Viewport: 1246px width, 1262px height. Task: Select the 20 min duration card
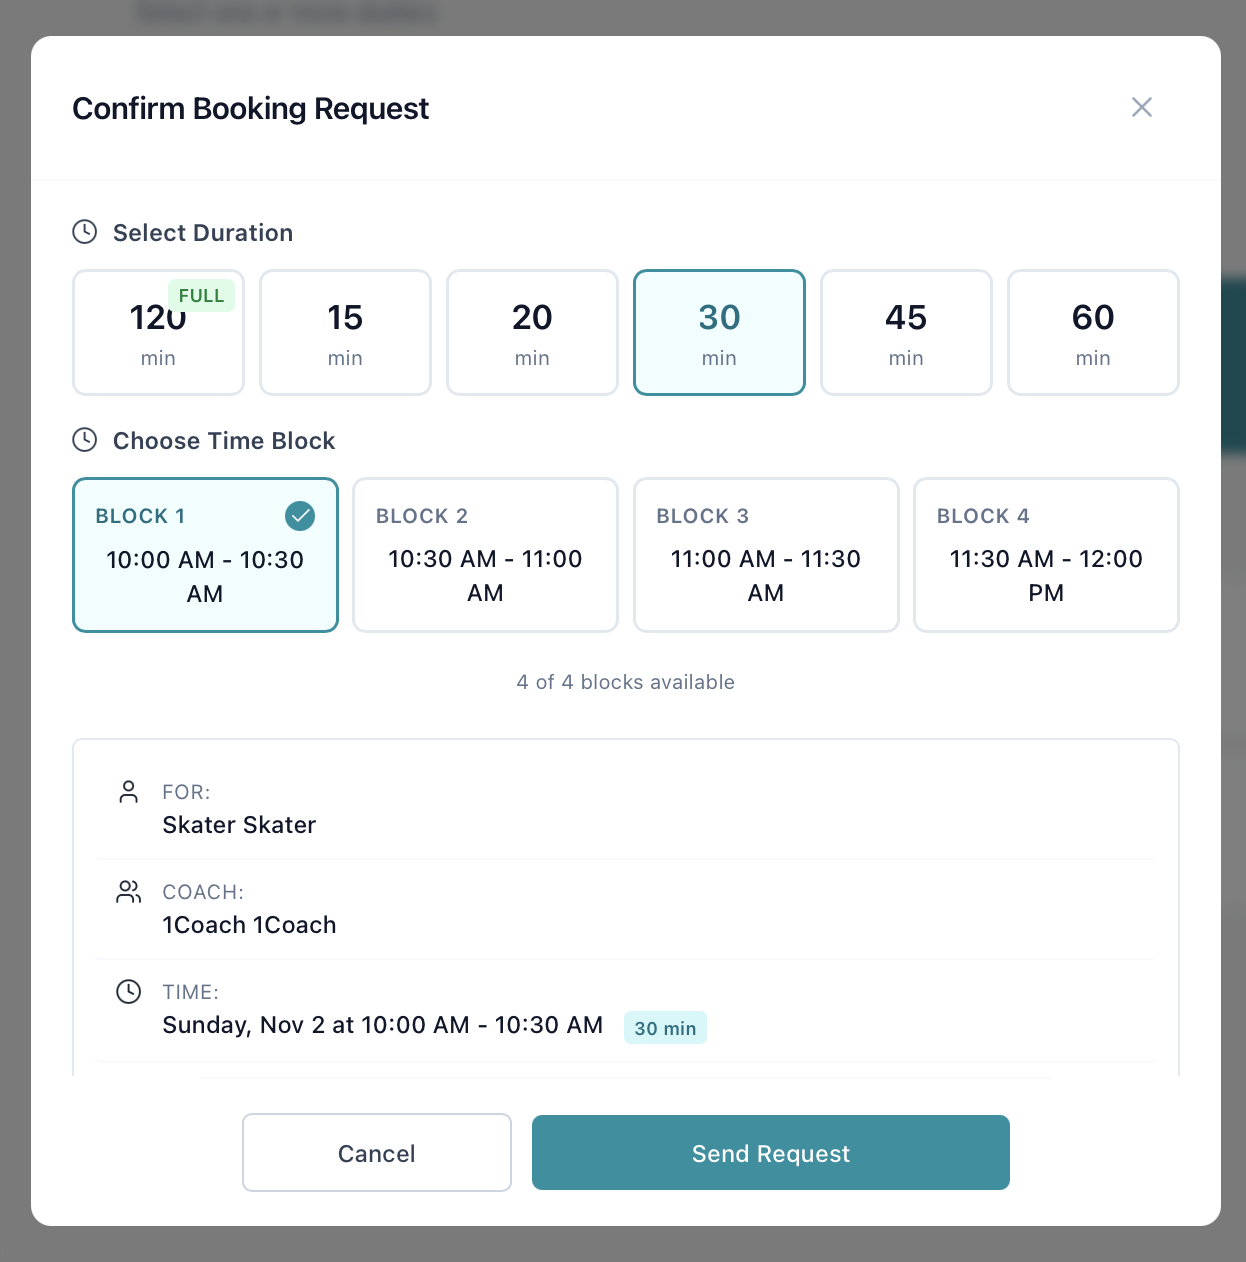click(532, 332)
